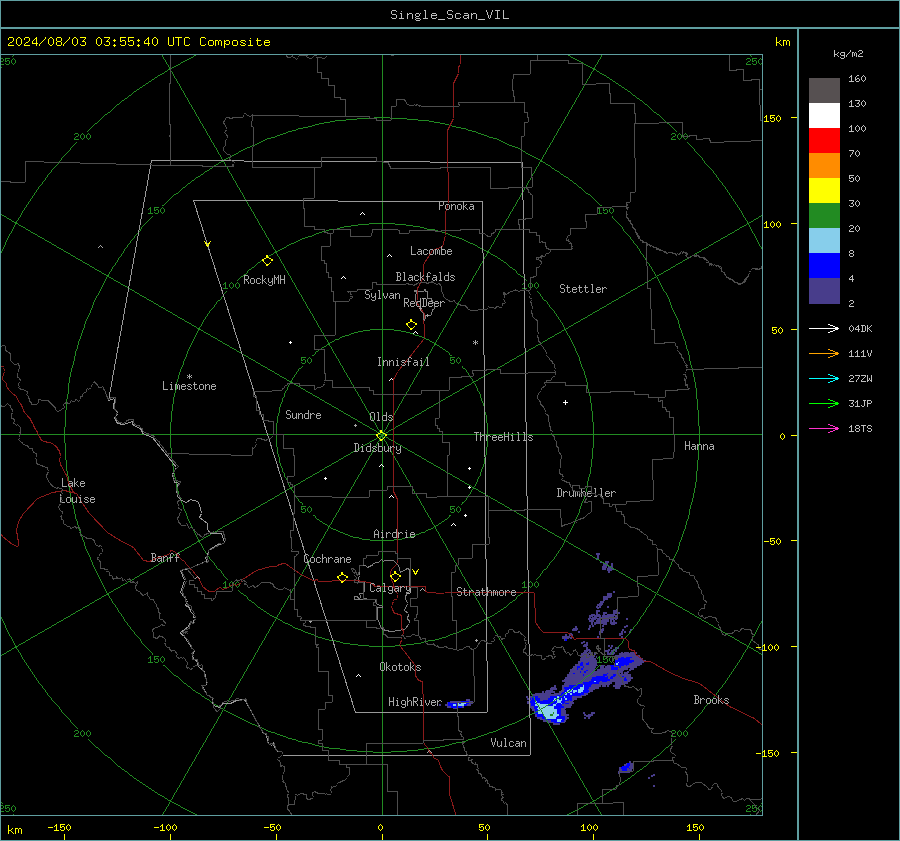Click the 111V legend label
900x841 pixels.
860,354
